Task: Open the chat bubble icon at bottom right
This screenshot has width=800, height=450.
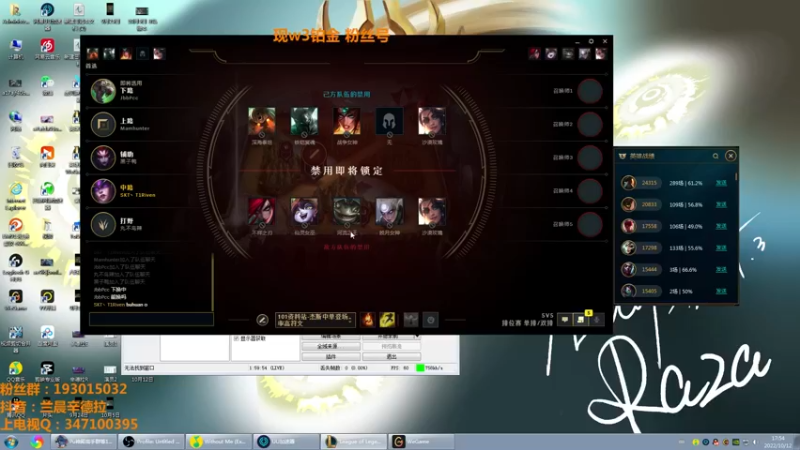Action: pos(565,319)
